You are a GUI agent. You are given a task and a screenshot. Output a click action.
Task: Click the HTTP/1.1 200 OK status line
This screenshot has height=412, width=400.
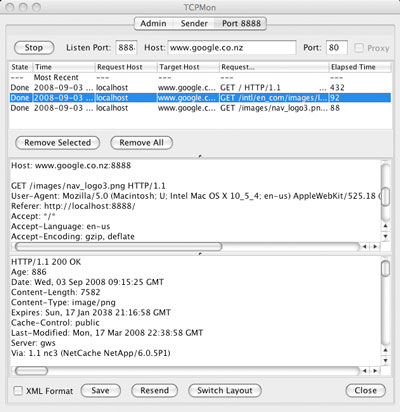tap(46, 262)
